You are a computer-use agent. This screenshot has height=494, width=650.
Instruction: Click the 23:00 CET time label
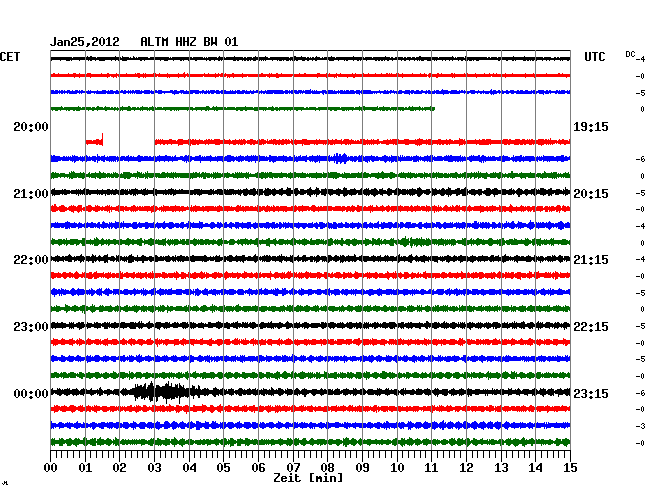tap(31, 327)
